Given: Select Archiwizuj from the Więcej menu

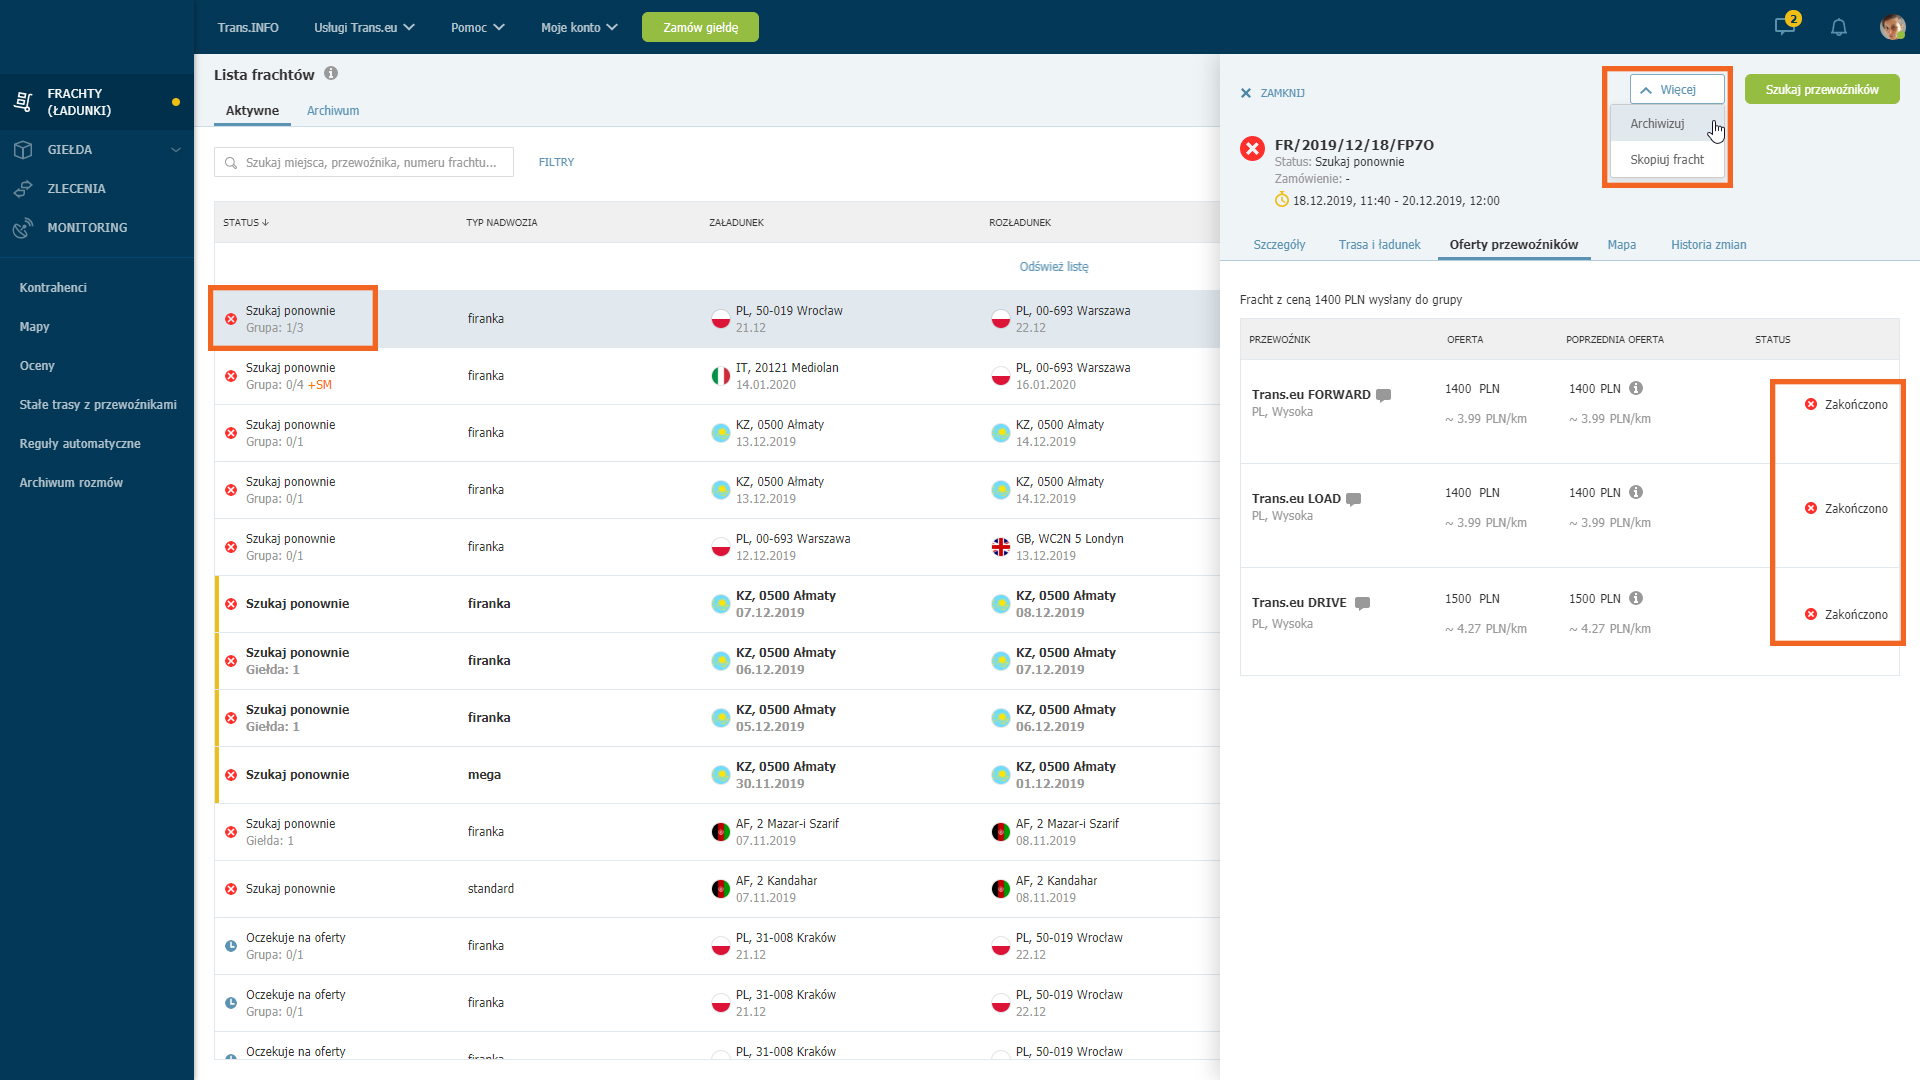Looking at the screenshot, I should [1667, 124].
